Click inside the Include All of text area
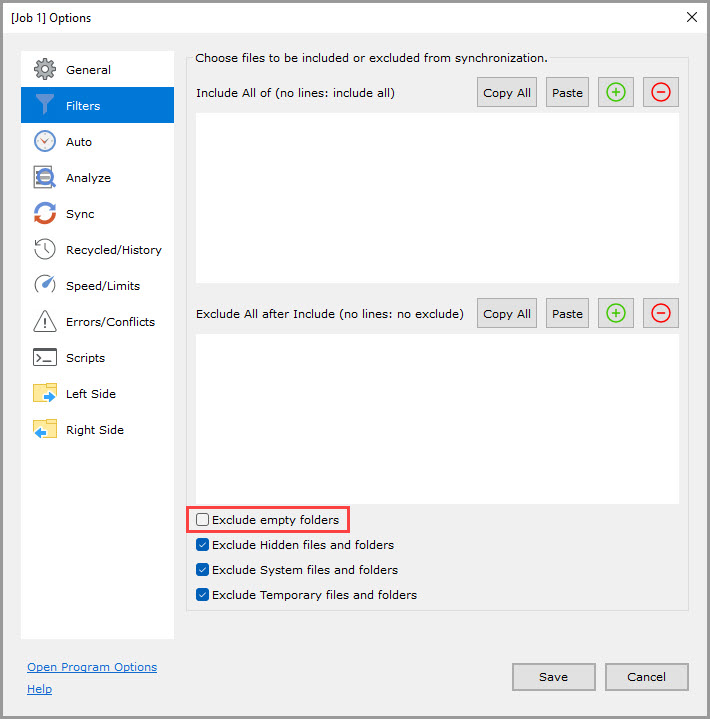710x719 pixels. [437, 197]
